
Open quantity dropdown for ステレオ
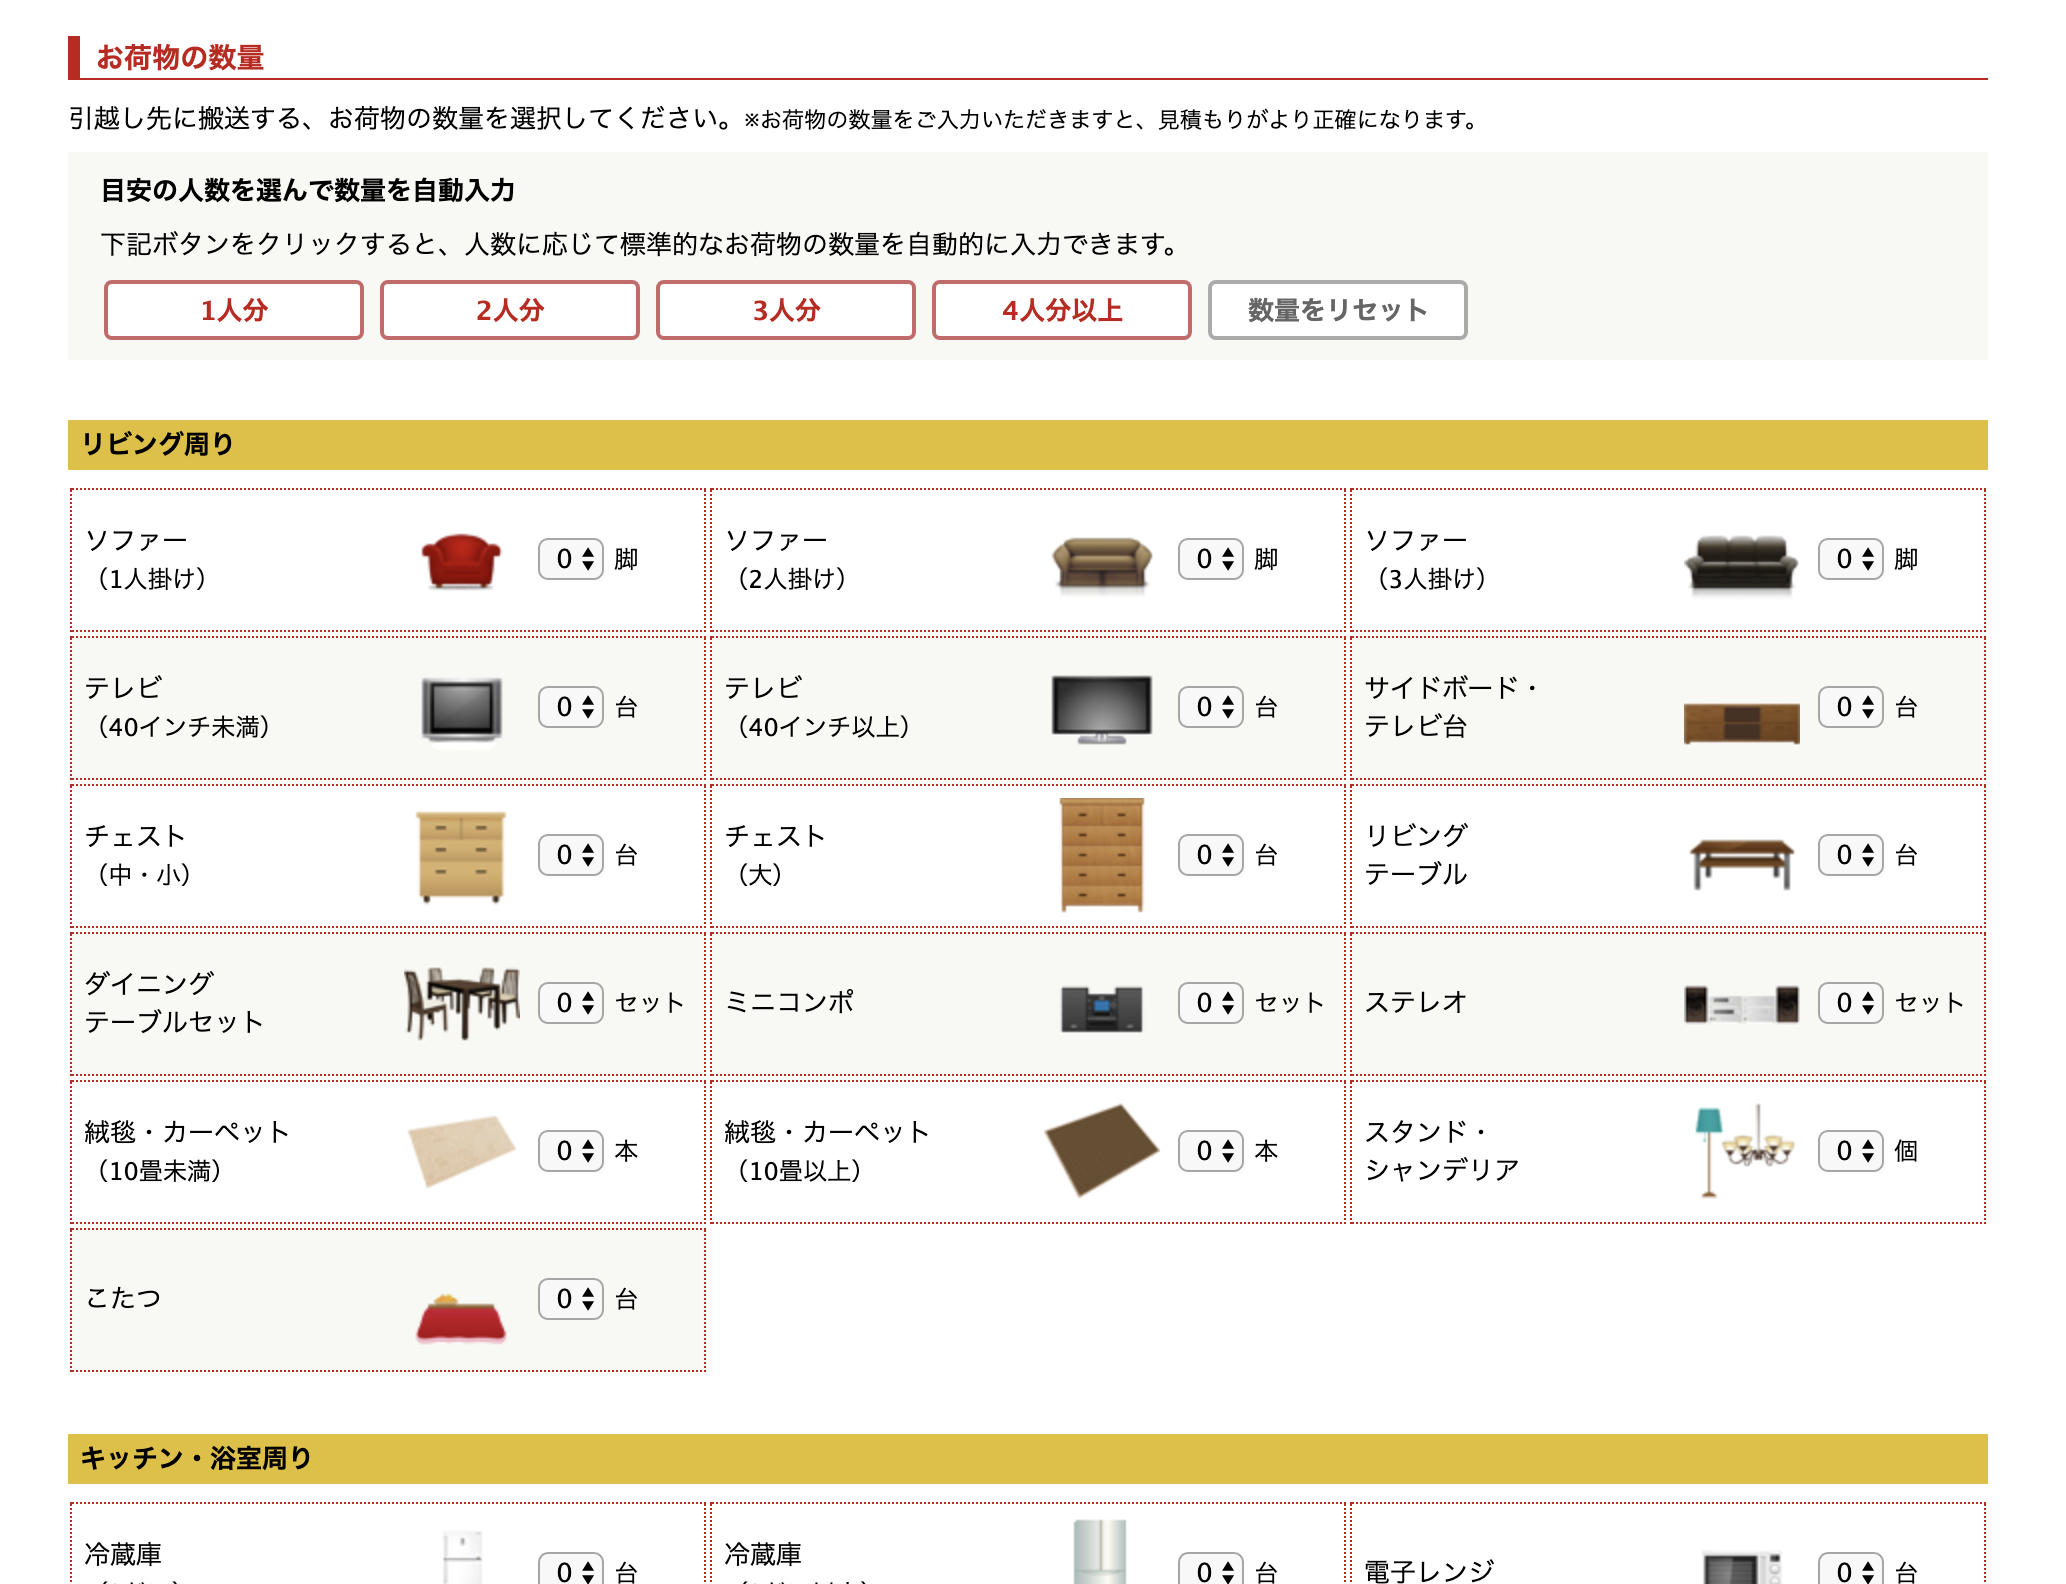(1851, 1003)
